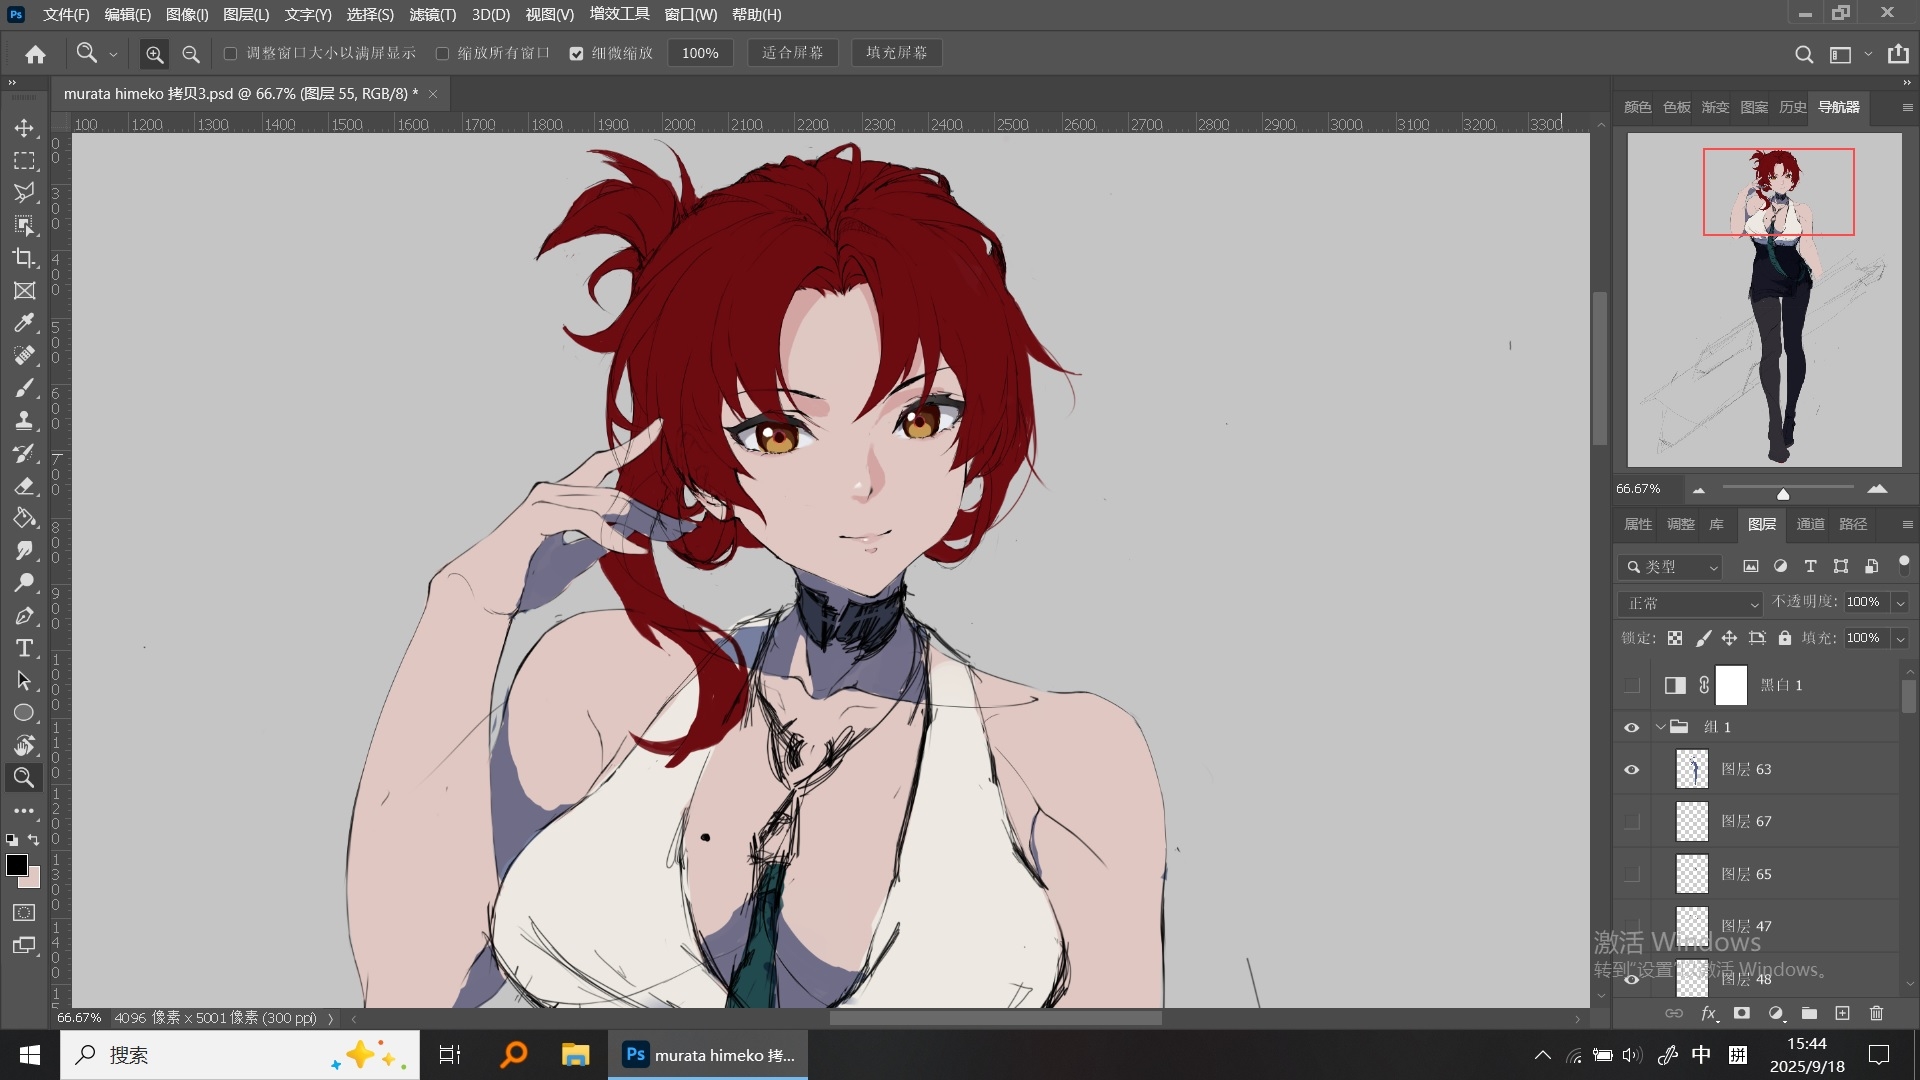The width and height of the screenshot is (1920, 1080).
Task: Select the Eyedropper tool
Action: point(24,323)
